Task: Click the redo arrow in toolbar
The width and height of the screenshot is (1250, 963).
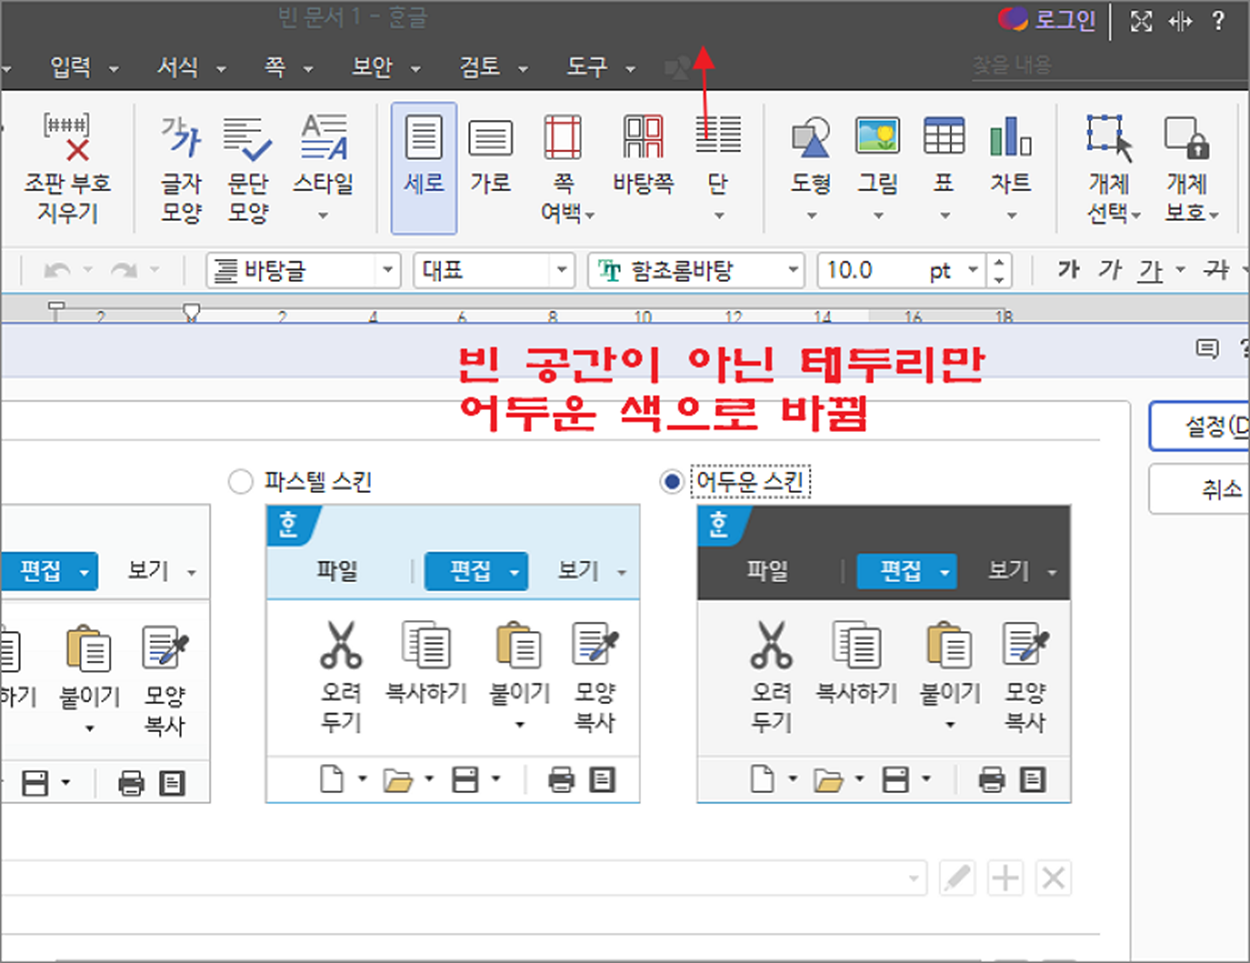Action: (124, 270)
